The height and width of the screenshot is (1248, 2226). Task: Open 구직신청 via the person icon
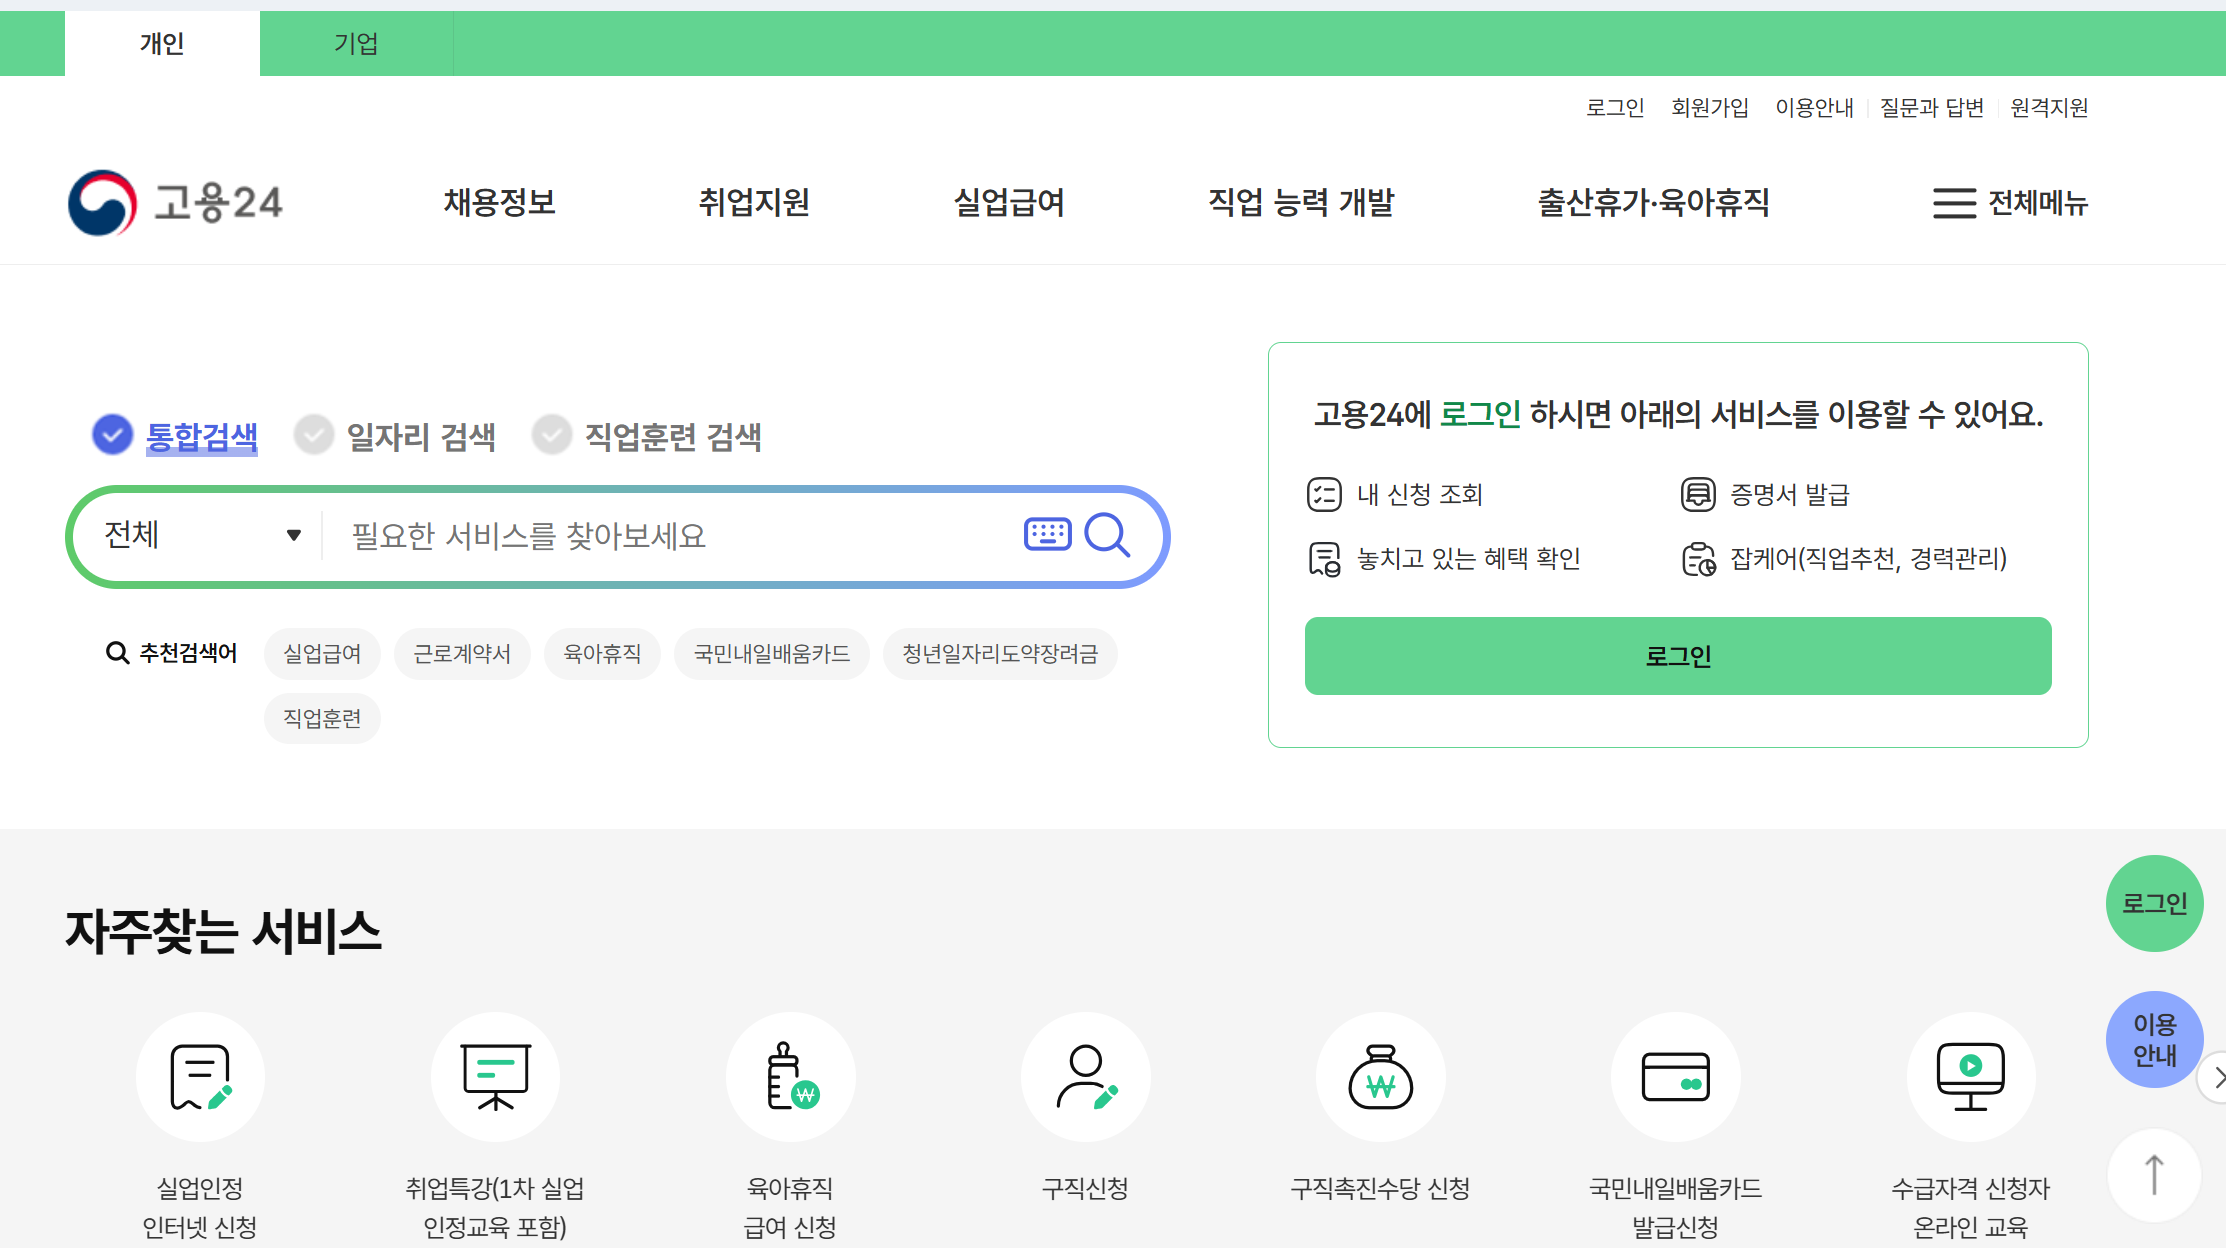tap(1085, 1077)
